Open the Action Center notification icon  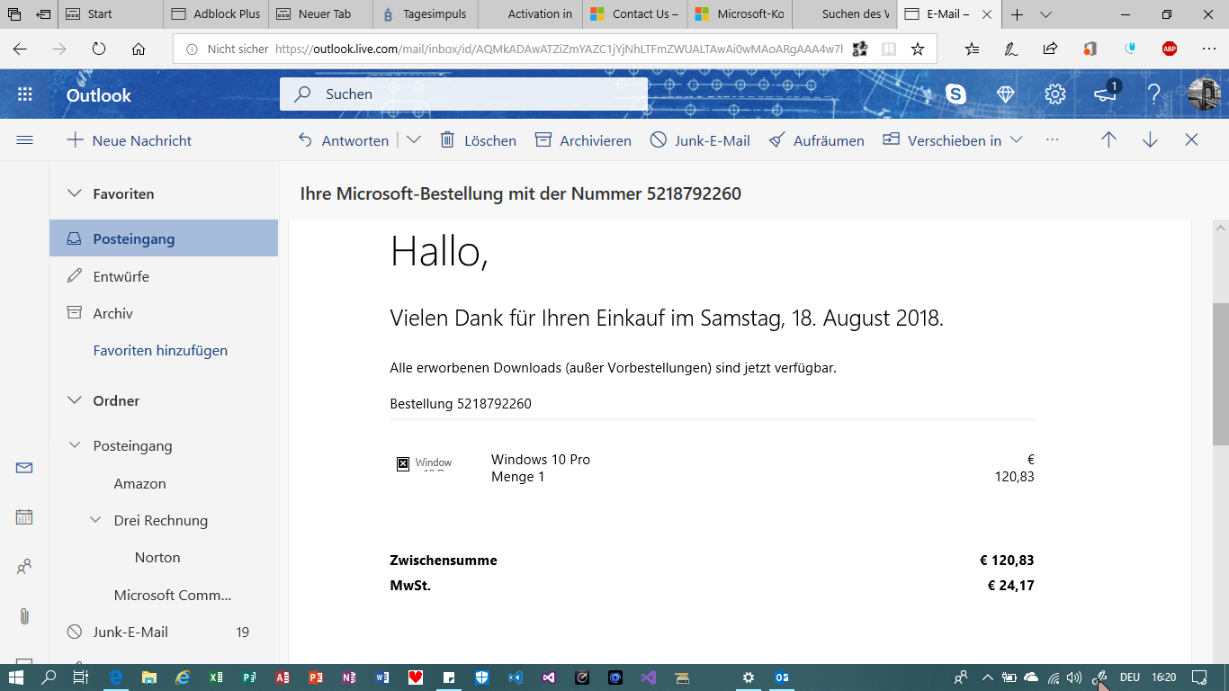pos(1199,677)
